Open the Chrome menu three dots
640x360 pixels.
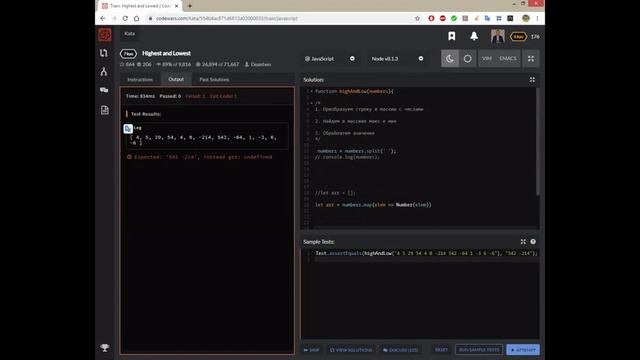pos(537,18)
